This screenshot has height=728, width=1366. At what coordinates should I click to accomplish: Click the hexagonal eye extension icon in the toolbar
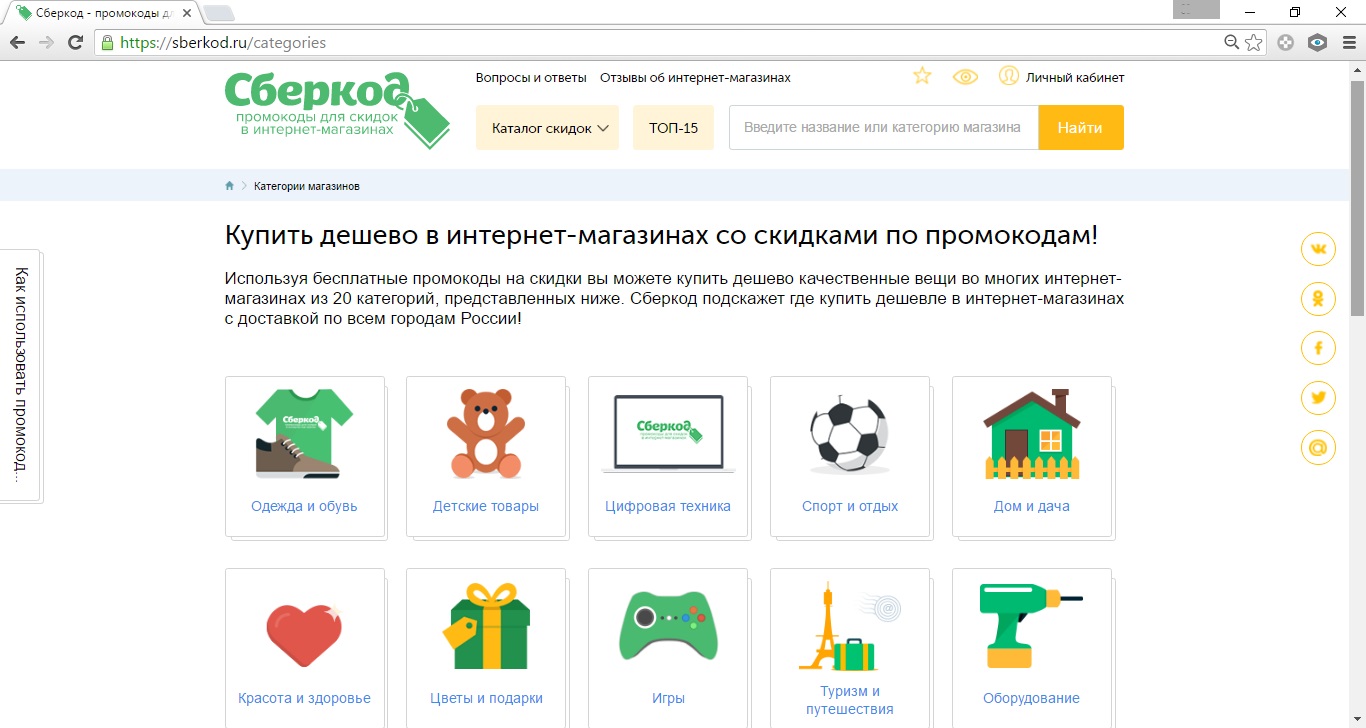click(x=1318, y=43)
